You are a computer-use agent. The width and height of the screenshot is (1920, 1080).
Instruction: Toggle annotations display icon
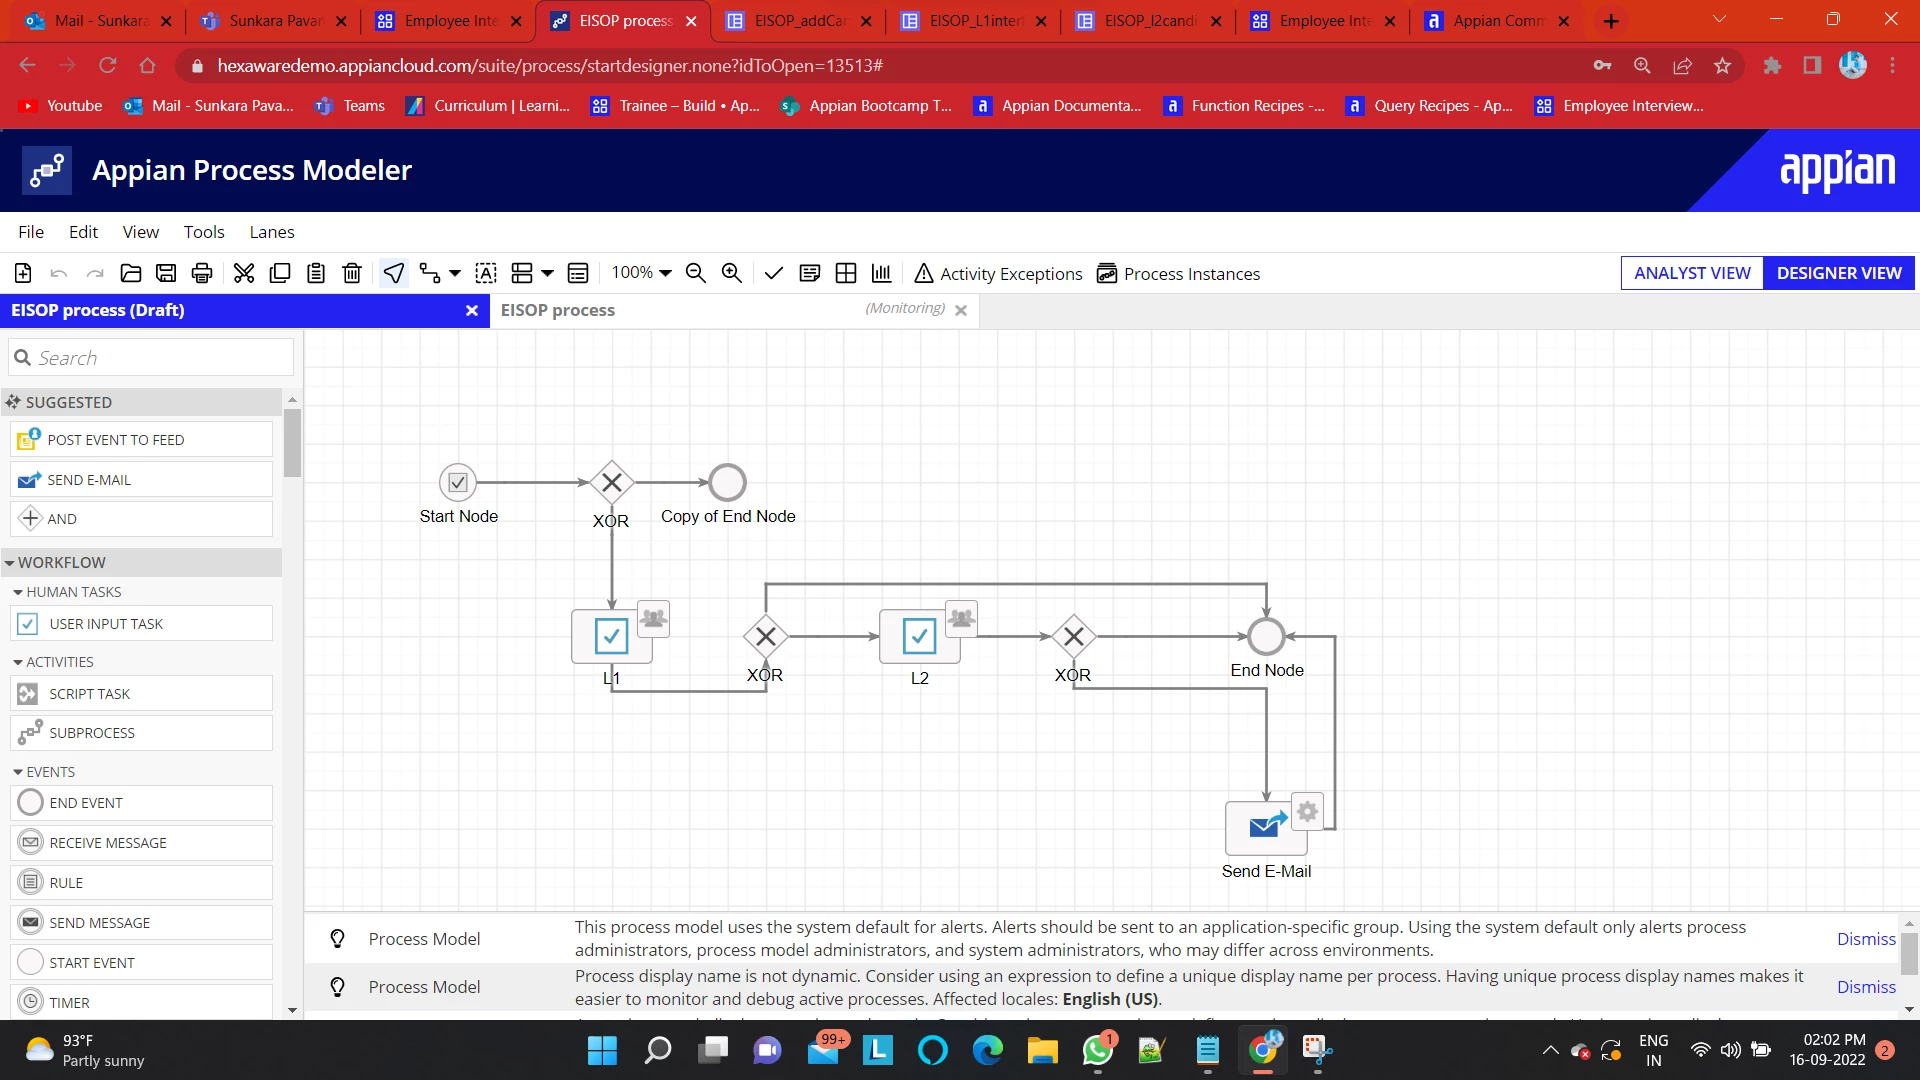click(x=810, y=273)
